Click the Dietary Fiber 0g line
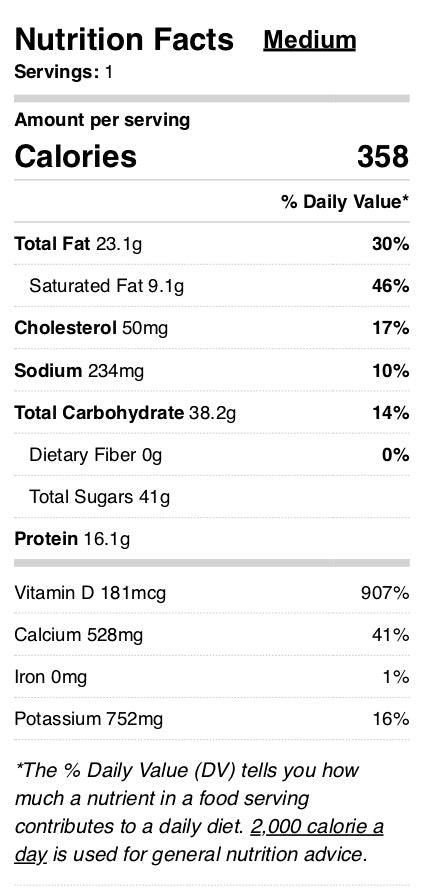The image size is (423, 888). pyautogui.click(x=211, y=455)
